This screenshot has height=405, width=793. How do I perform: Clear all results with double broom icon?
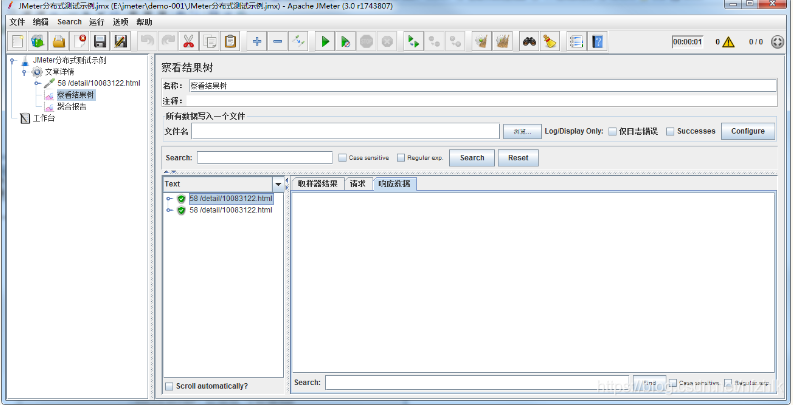[503, 41]
